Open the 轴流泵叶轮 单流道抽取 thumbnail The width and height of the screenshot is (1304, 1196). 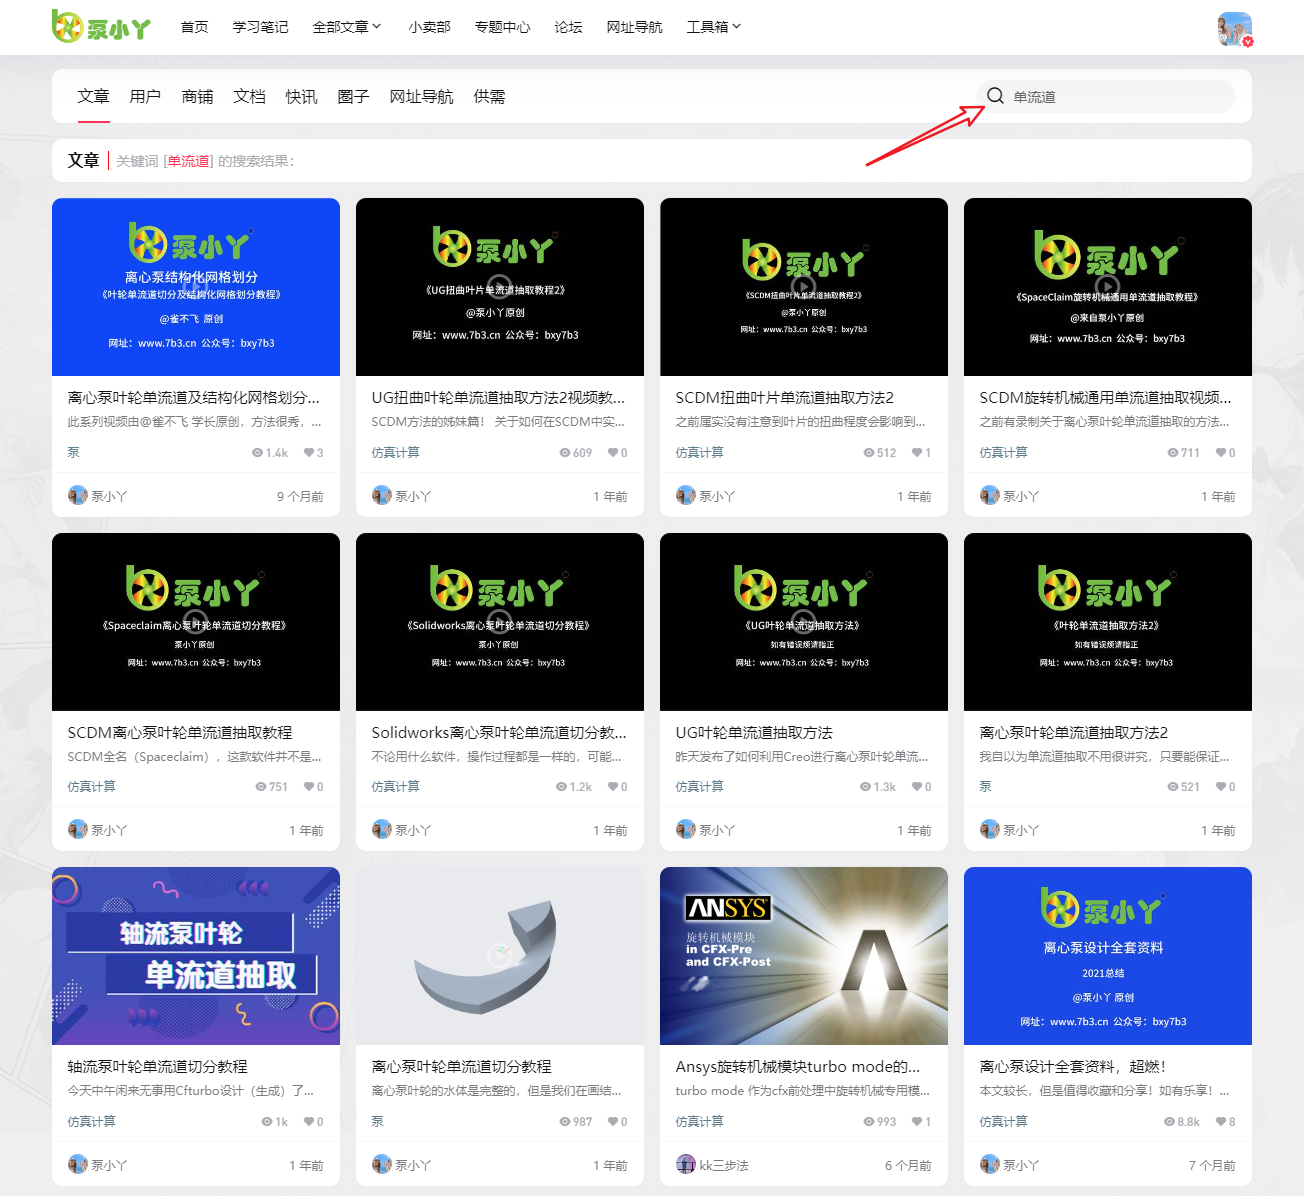[x=196, y=956]
